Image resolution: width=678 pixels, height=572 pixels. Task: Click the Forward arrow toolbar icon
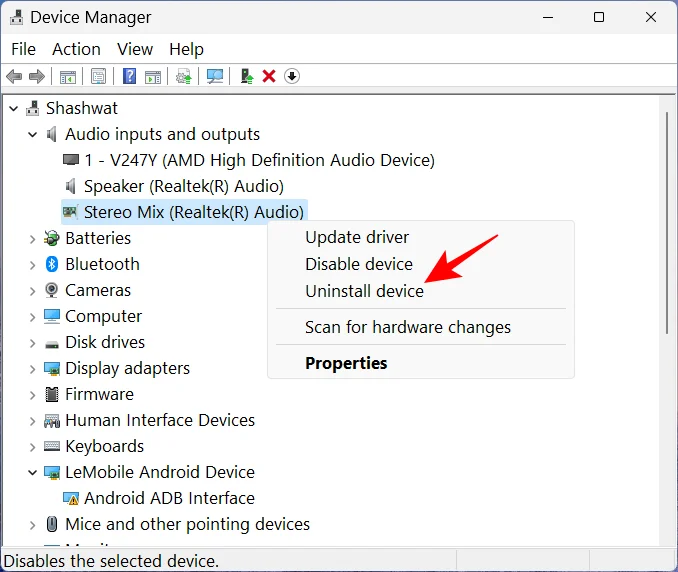[37, 77]
